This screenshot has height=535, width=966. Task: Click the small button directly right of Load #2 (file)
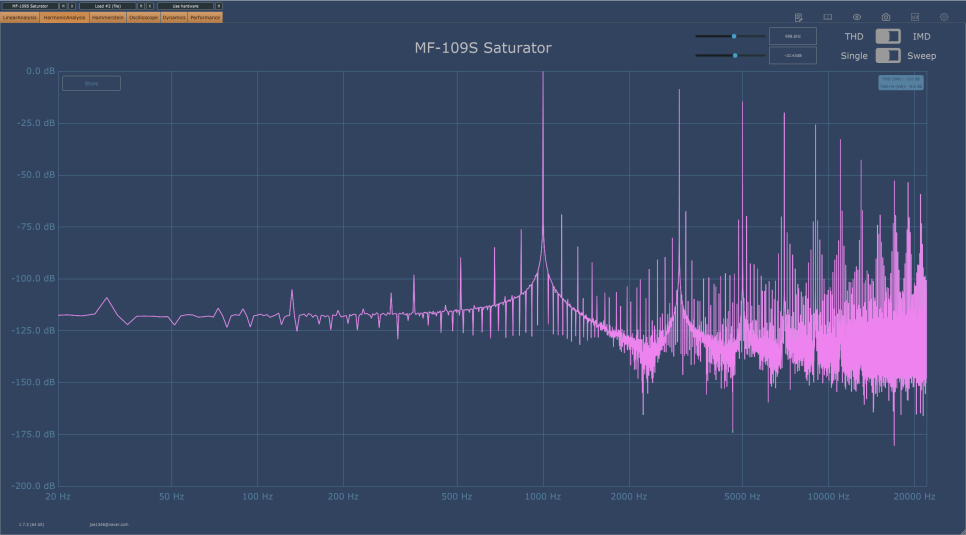141,6
